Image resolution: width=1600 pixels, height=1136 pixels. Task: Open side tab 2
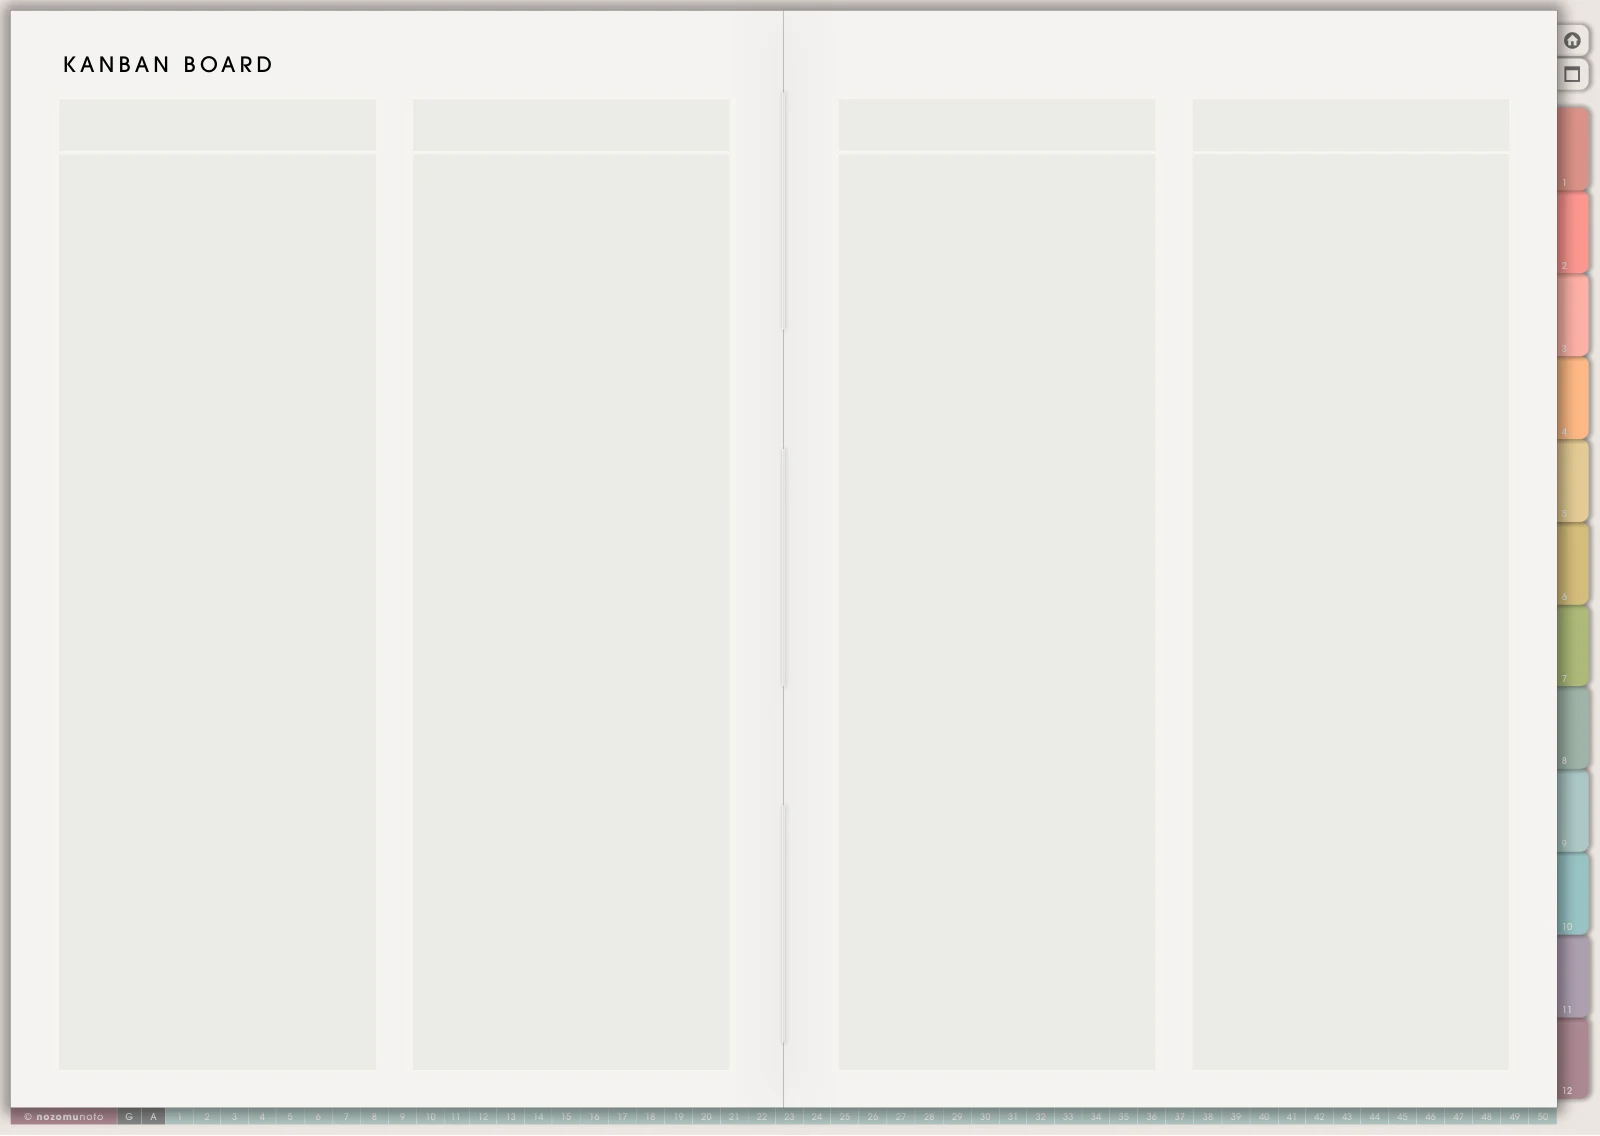click(1573, 232)
